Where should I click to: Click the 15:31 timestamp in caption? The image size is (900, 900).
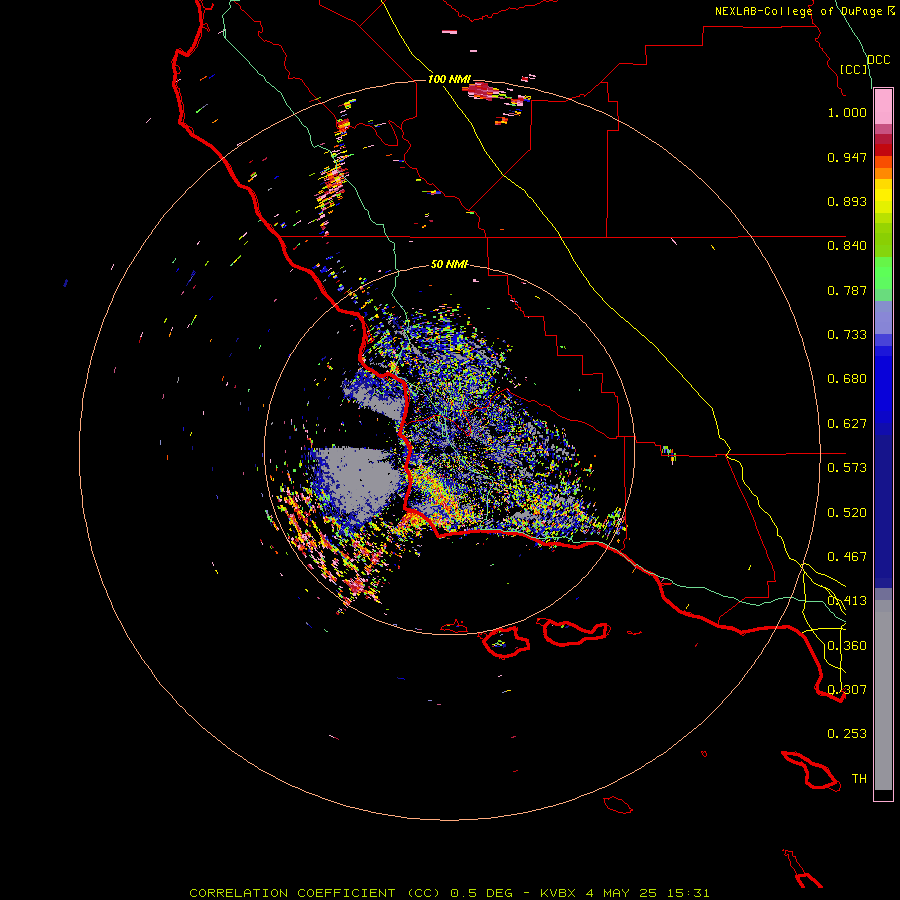pyautogui.click(x=690, y=893)
